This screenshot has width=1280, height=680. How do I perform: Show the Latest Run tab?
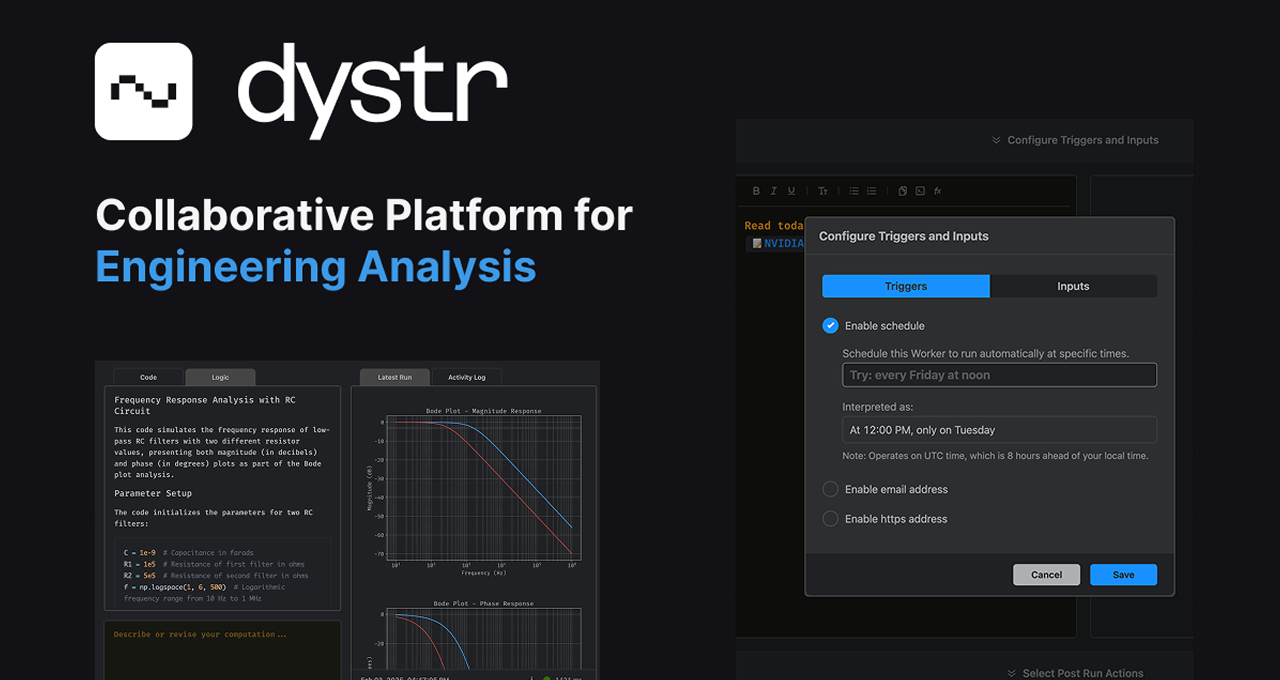point(394,377)
